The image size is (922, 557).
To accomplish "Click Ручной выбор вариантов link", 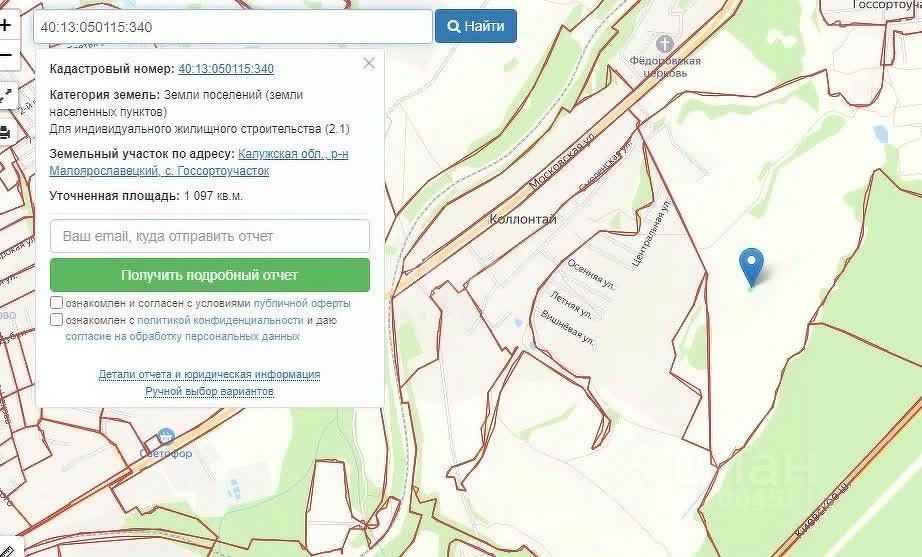I will click(x=209, y=391).
